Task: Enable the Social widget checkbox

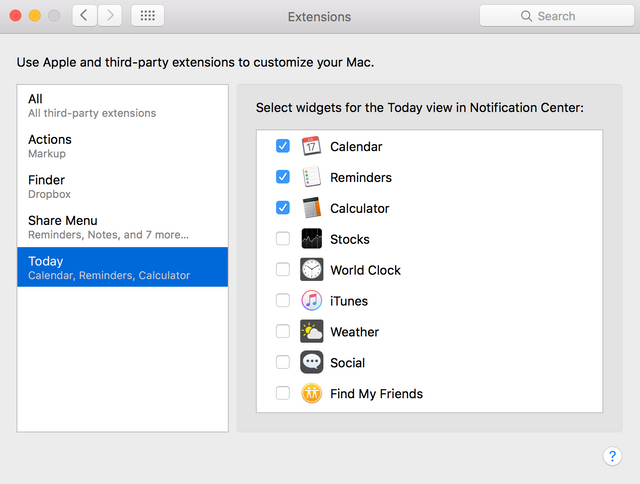Action: click(x=283, y=362)
